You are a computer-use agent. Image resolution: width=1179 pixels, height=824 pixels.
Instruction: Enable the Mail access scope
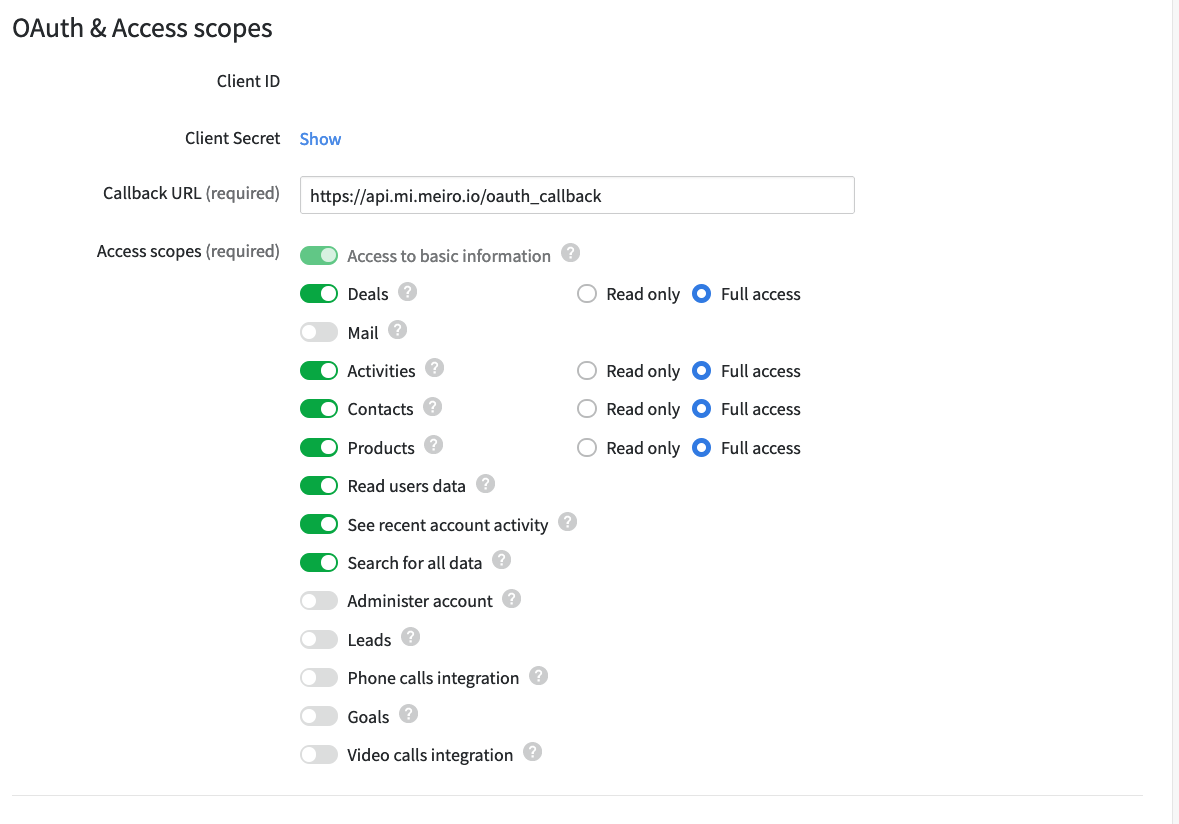coord(319,332)
